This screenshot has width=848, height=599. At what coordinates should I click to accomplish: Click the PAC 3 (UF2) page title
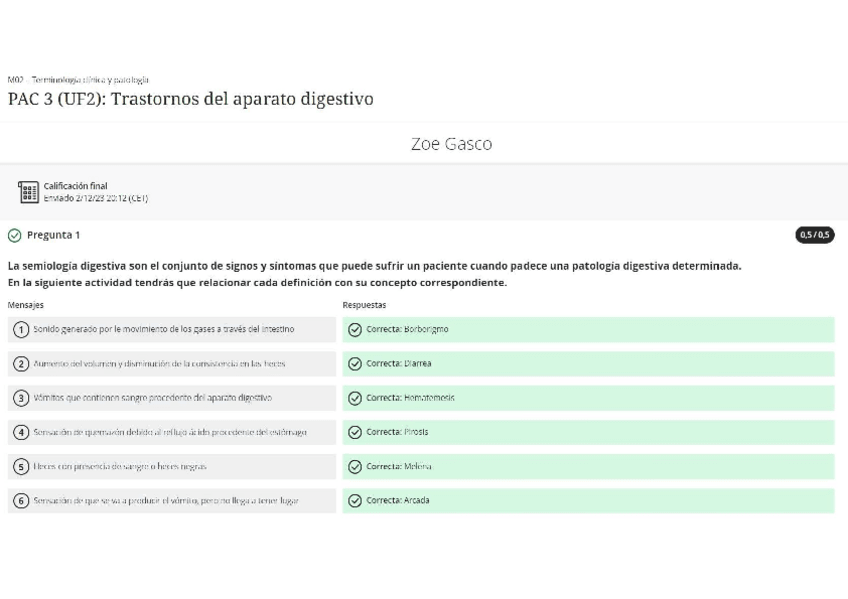(190, 99)
